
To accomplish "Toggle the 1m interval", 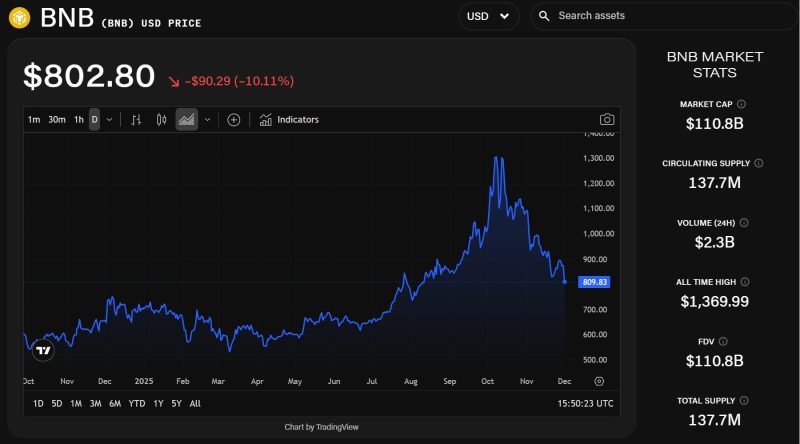I will coord(34,120).
